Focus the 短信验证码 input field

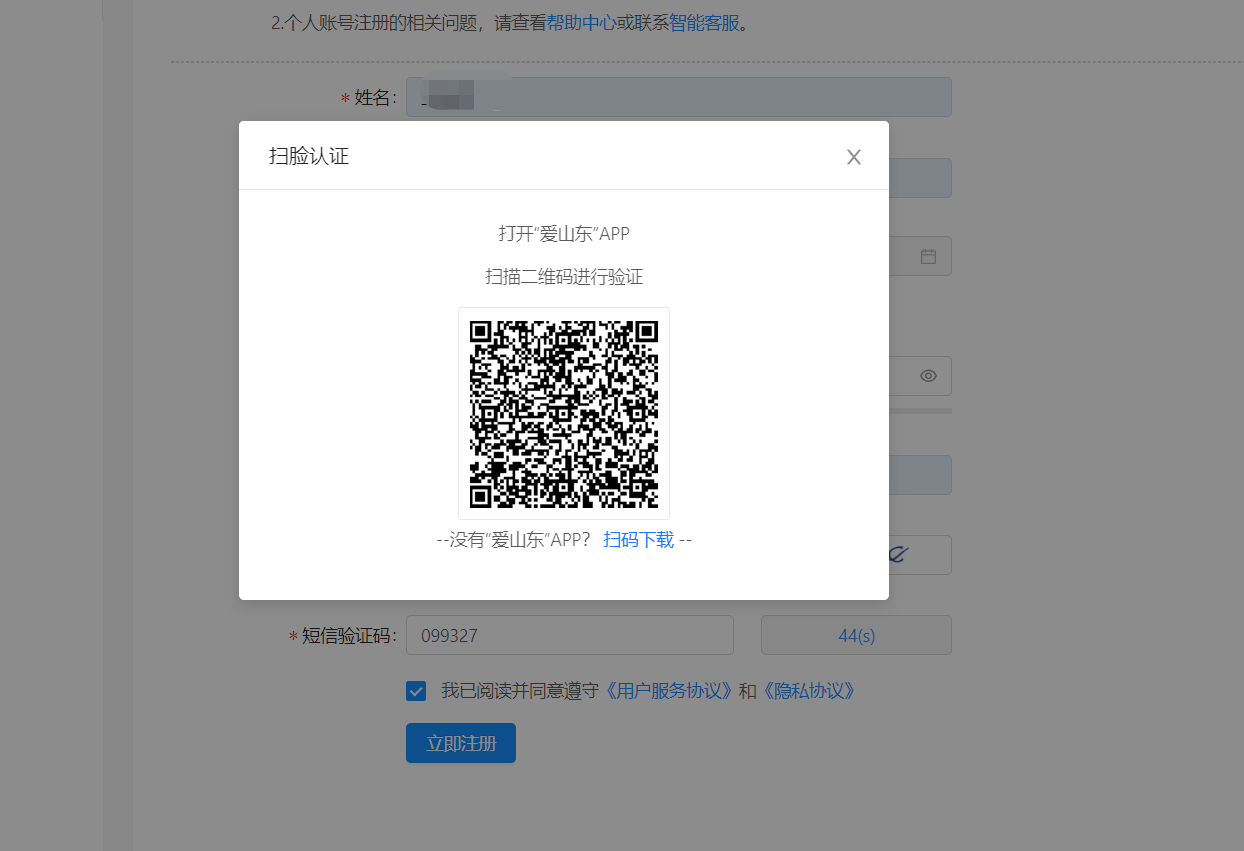pyautogui.click(x=569, y=635)
